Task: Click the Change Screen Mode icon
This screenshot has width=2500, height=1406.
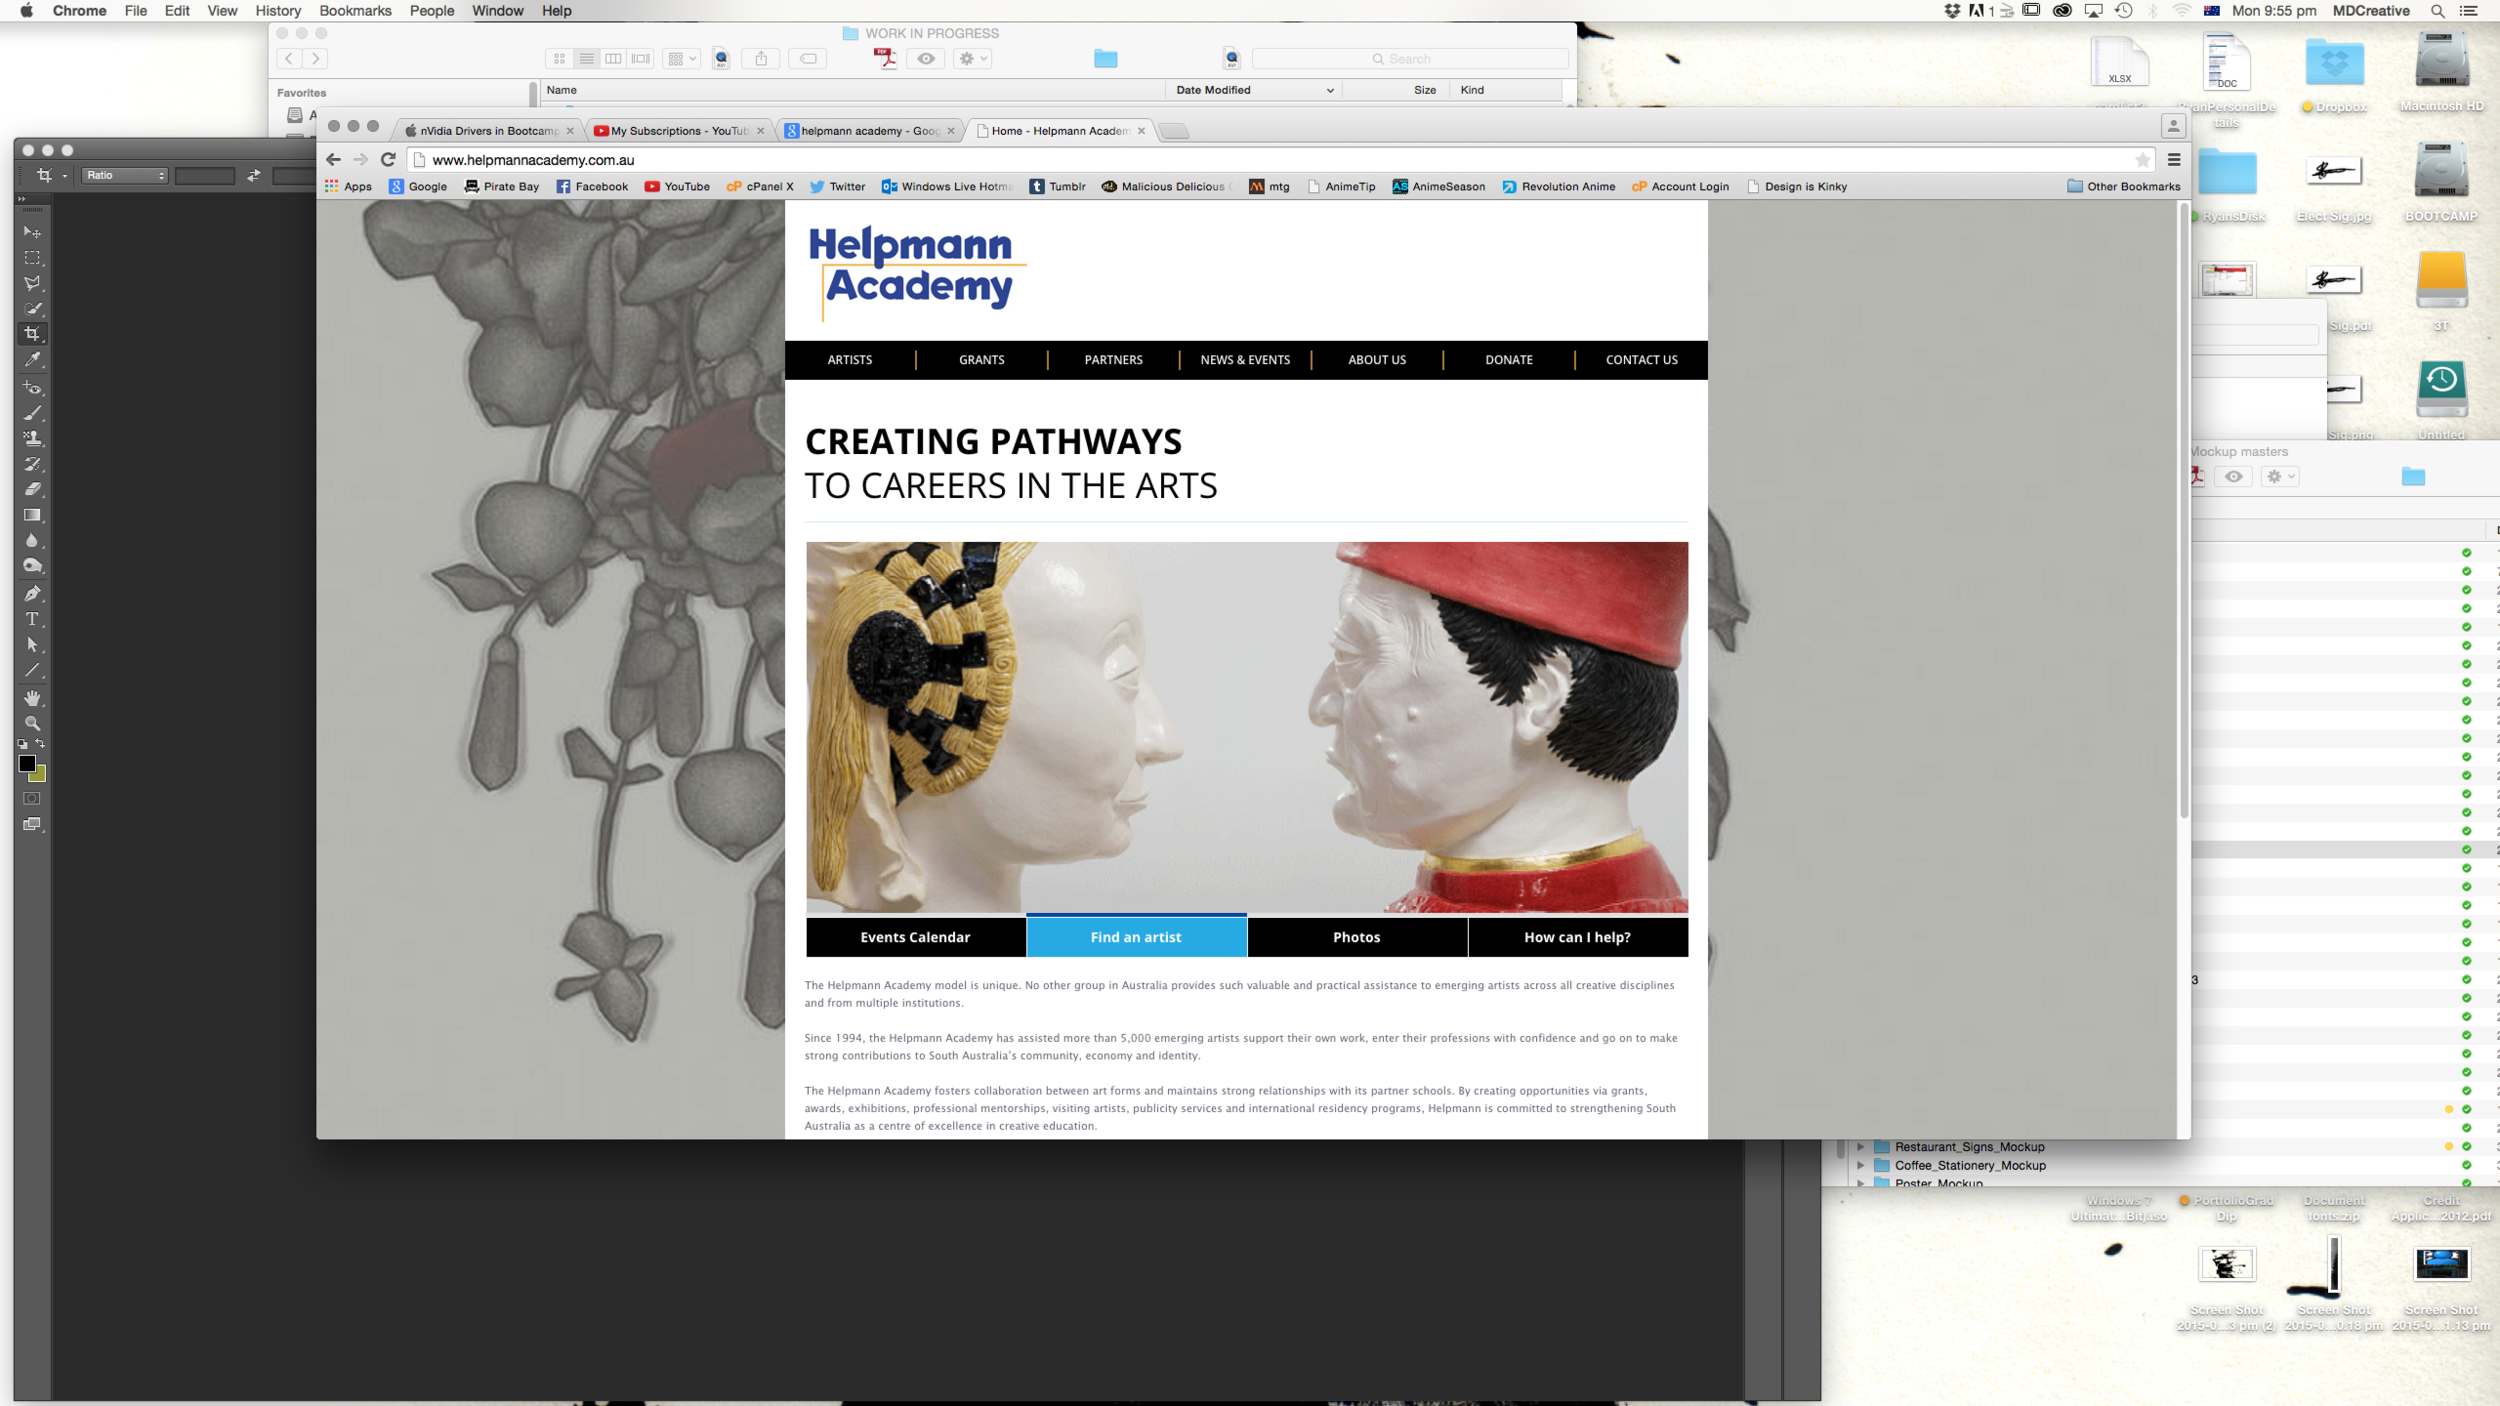Action: click(x=32, y=824)
